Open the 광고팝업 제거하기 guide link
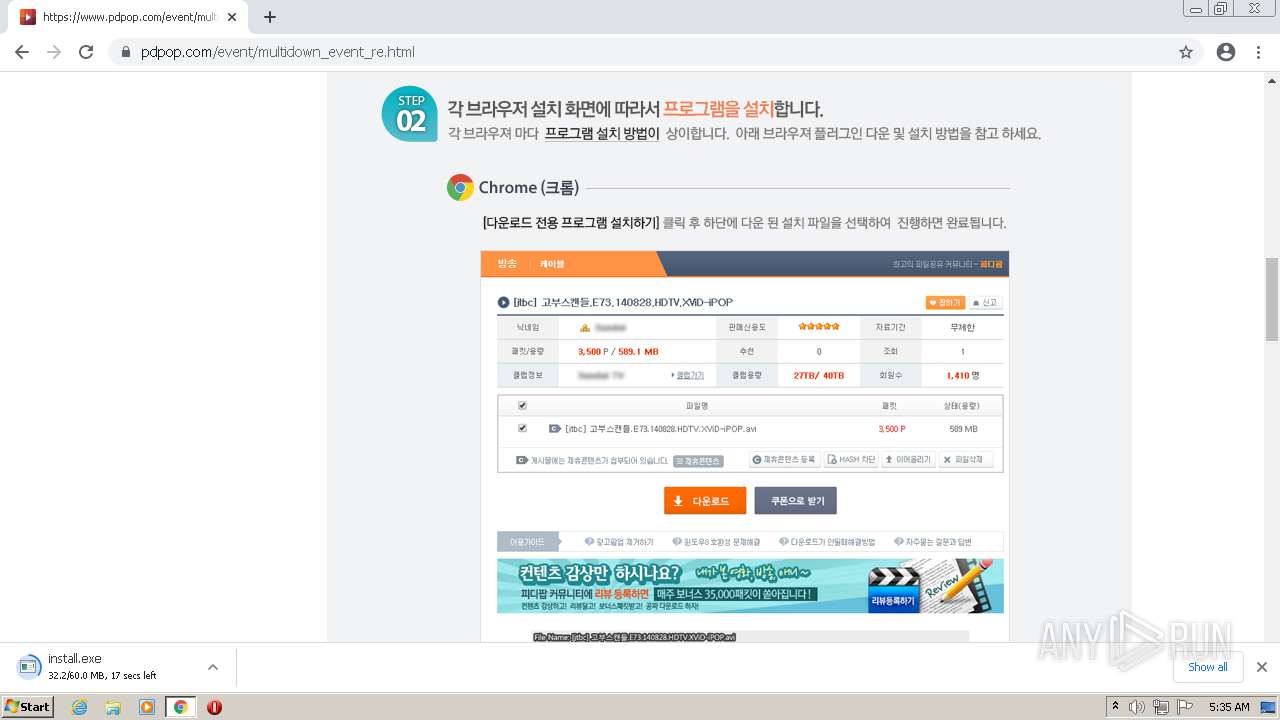Image resolution: width=1280 pixels, height=720 pixels. coord(619,542)
